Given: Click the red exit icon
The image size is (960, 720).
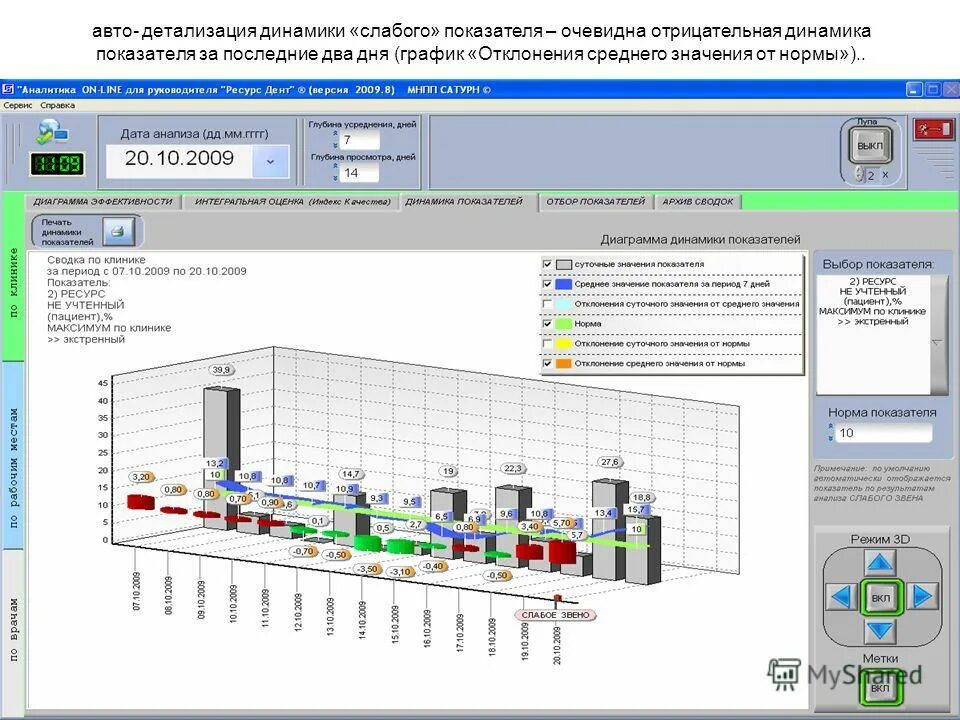Looking at the screenshot, I should click(x=933, y=129).
